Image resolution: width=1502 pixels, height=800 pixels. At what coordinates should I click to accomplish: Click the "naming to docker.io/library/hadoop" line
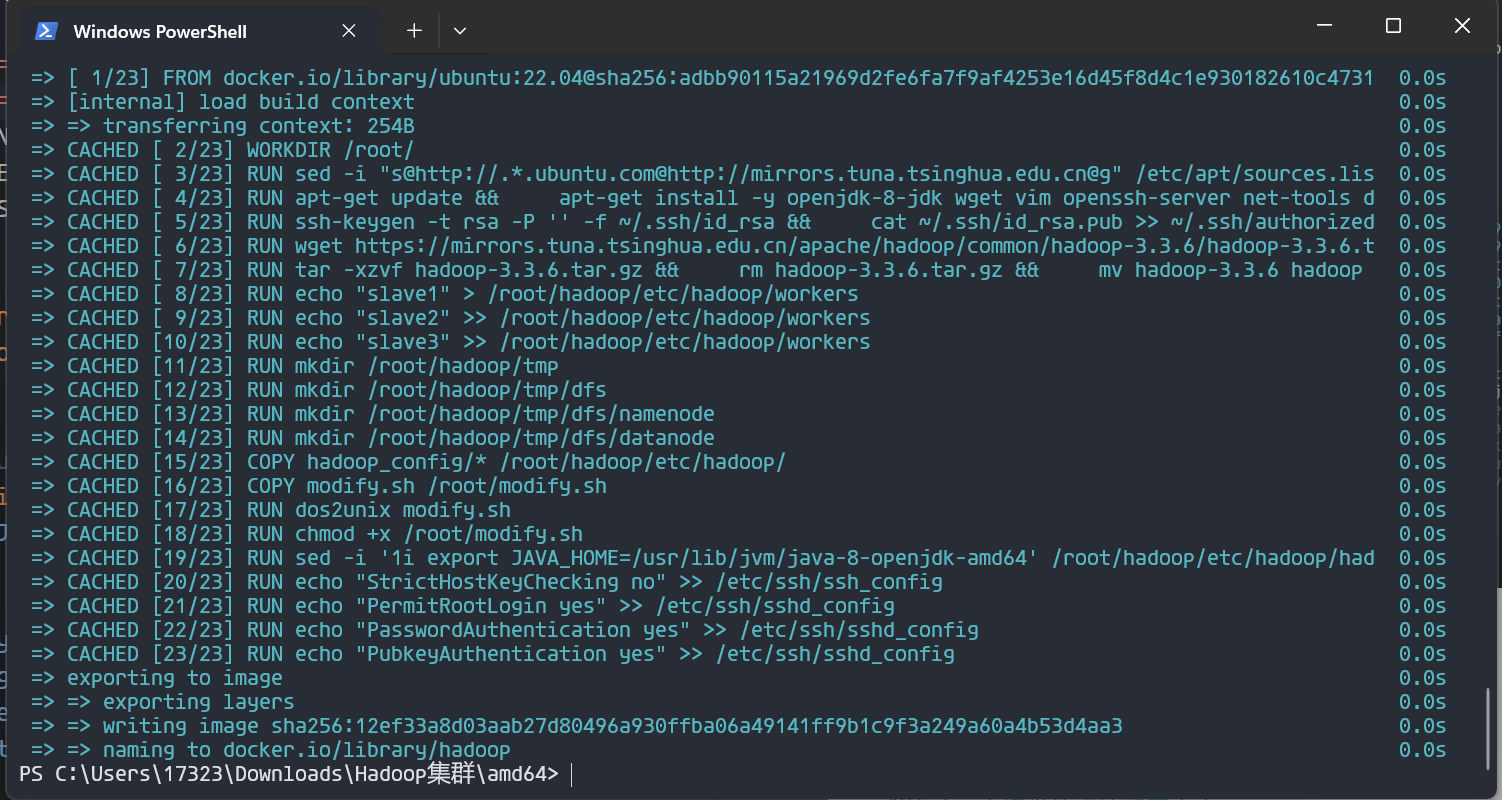click(x=306, y=750)
